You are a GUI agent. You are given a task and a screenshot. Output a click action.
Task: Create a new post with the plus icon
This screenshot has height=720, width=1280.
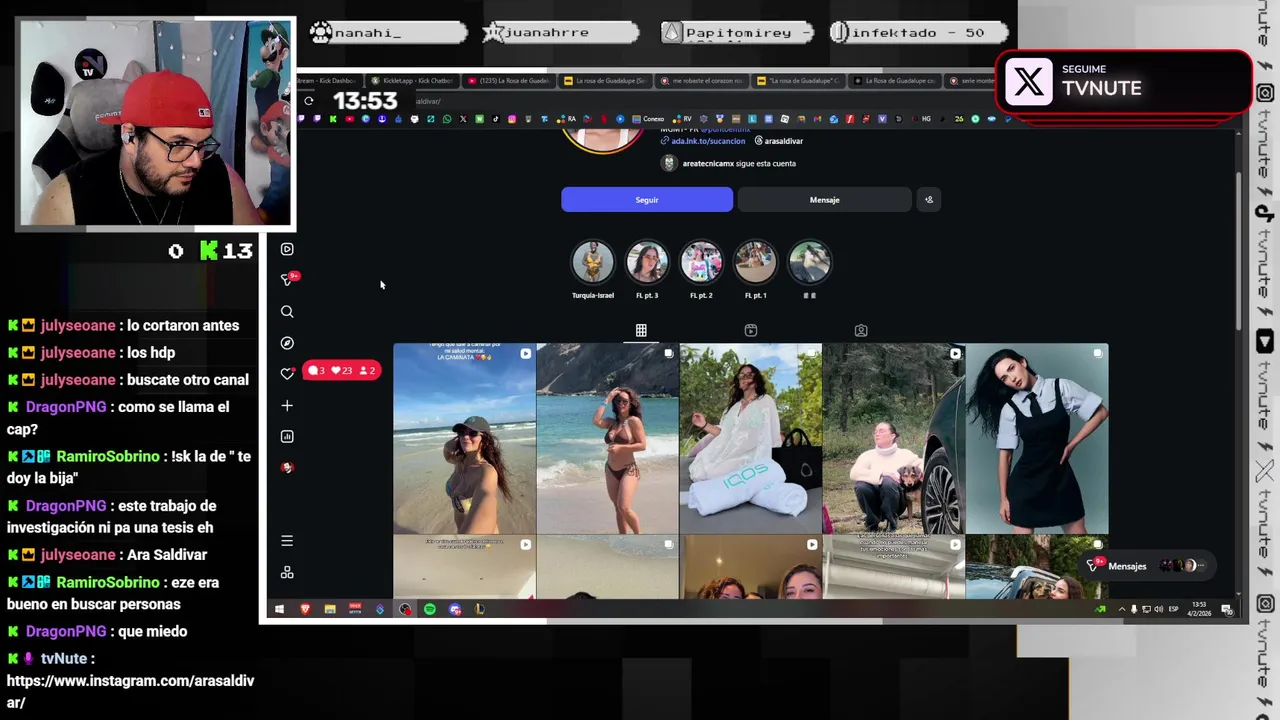(287, 405)
